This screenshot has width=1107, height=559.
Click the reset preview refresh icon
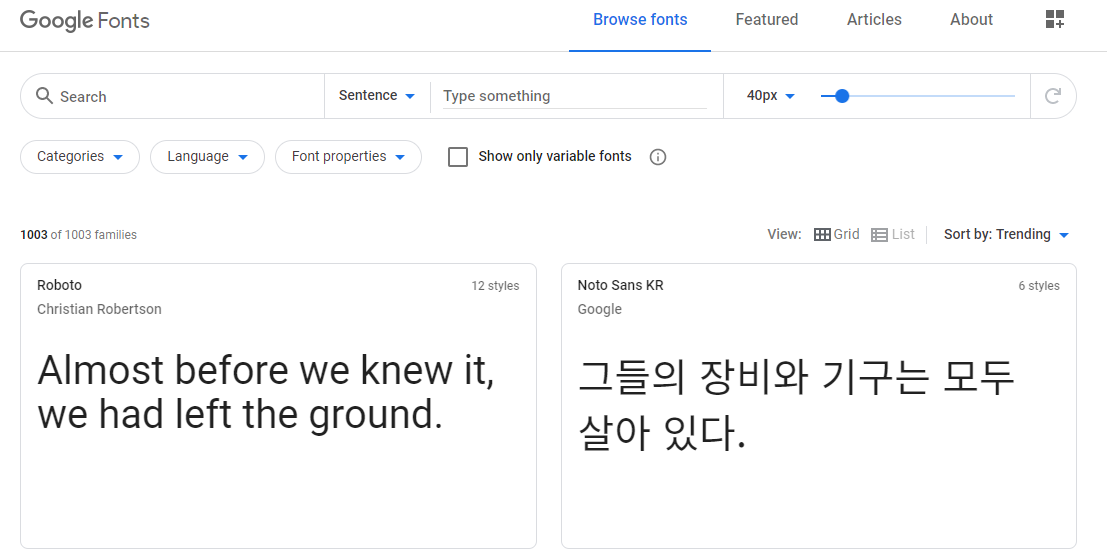pos(1052,96)
